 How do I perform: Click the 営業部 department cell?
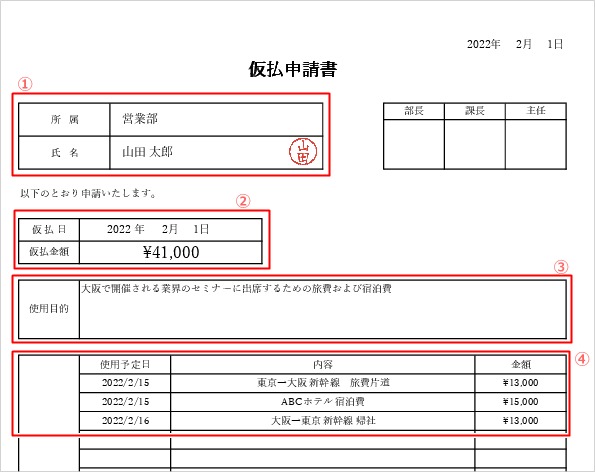(216, 120)
